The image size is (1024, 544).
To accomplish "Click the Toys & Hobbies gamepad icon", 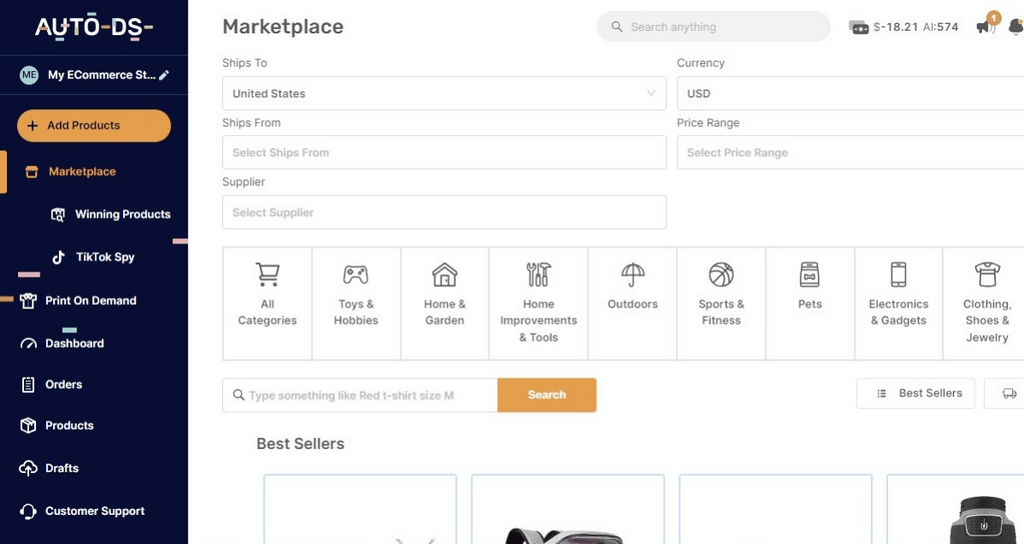I will (x=356, y=274).
